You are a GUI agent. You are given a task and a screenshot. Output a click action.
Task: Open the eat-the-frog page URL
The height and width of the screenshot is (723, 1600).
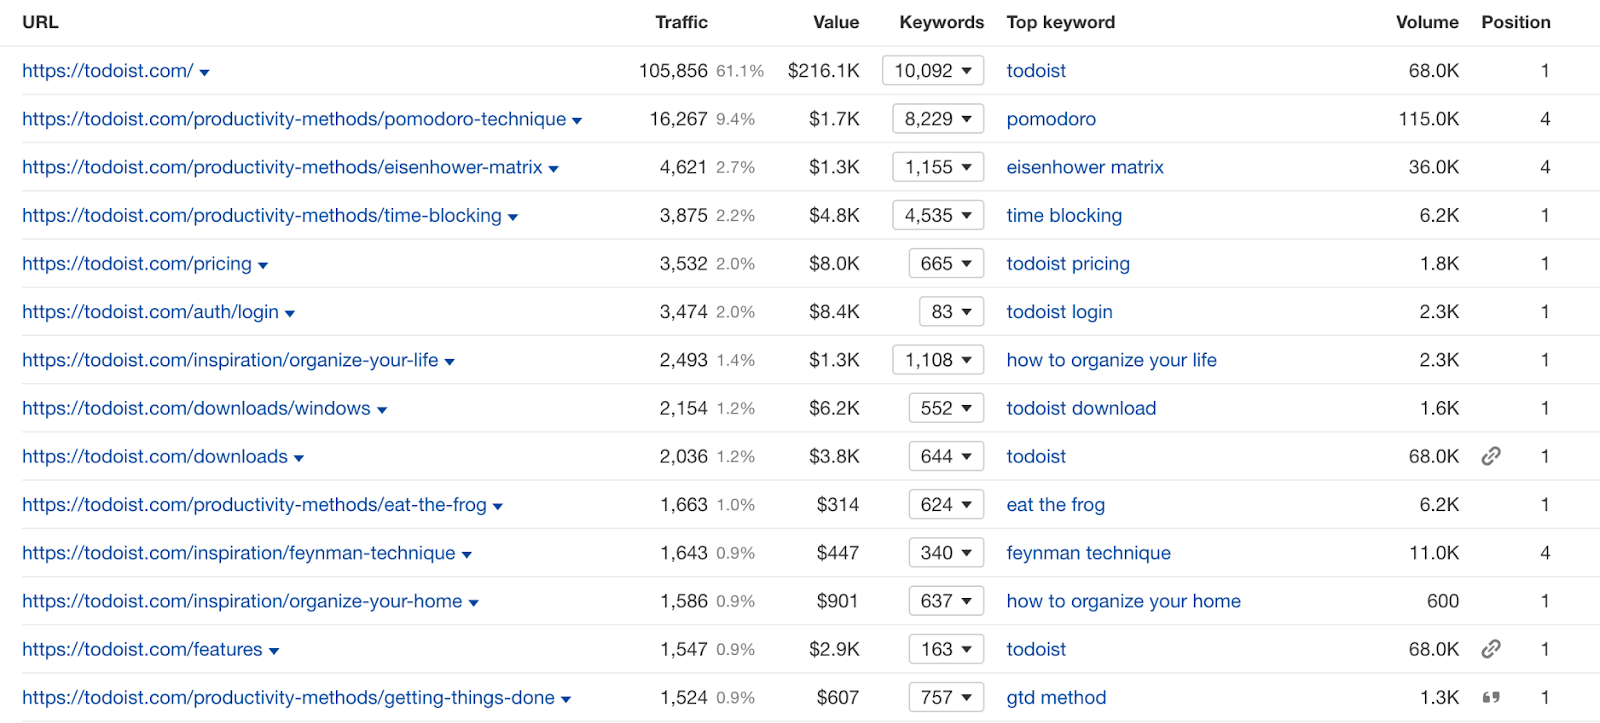pyautogui.click(x=254, y=504)
